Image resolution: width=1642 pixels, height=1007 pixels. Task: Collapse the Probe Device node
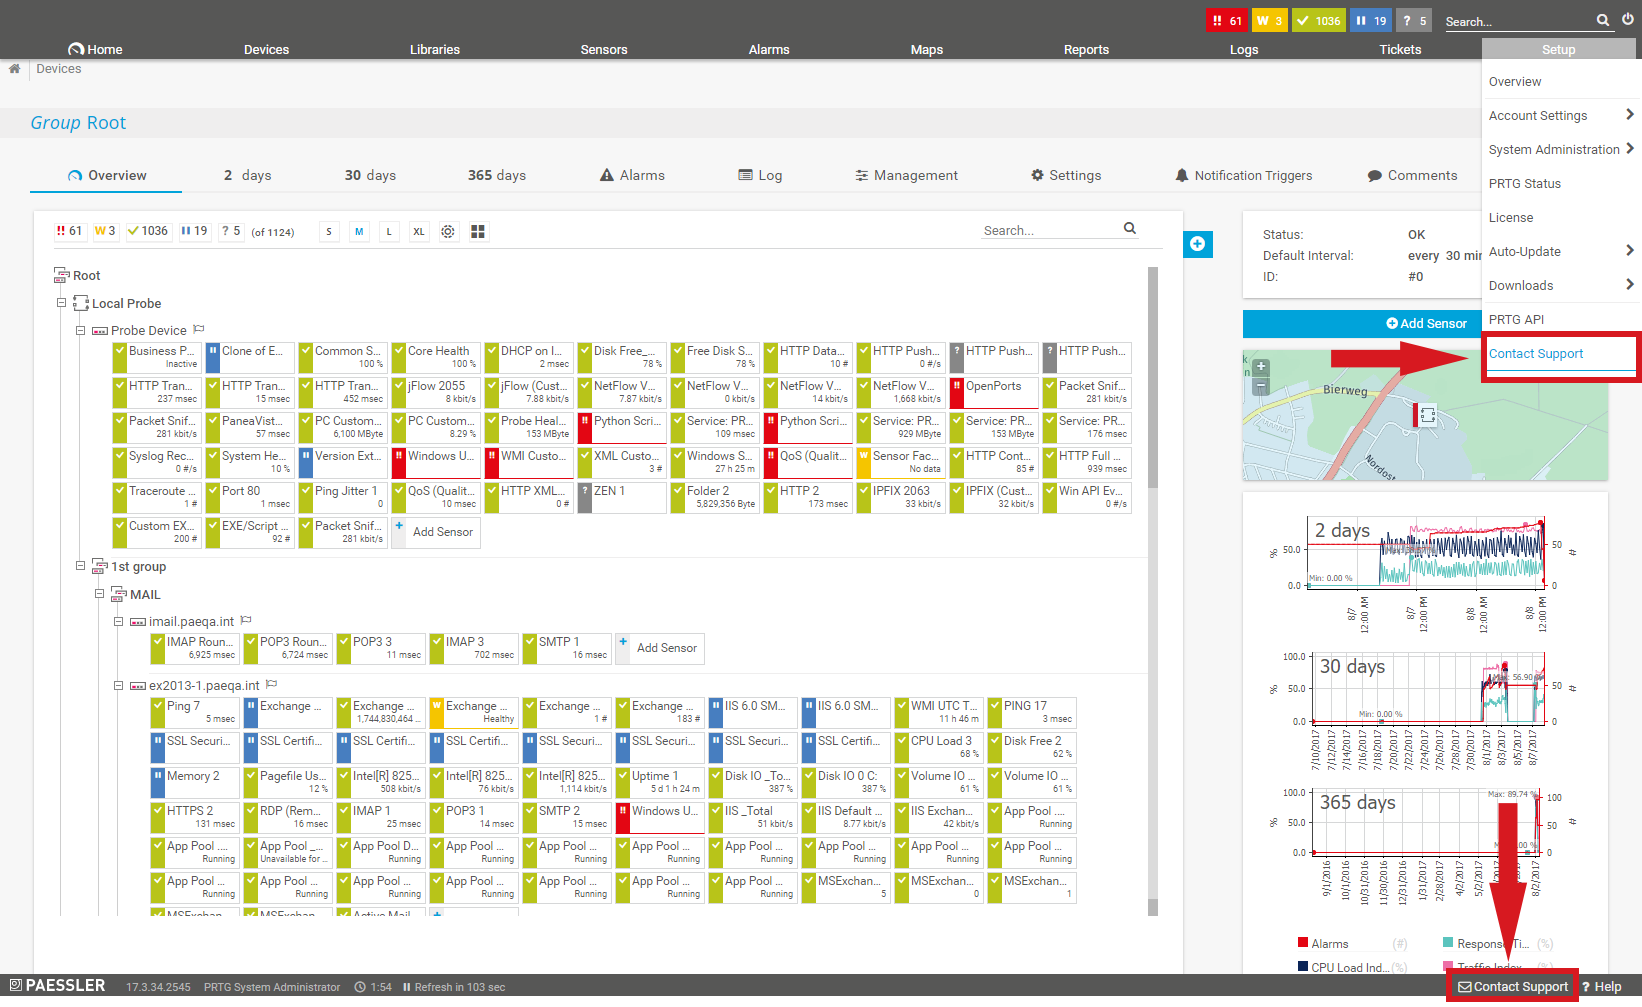[80, 330]
